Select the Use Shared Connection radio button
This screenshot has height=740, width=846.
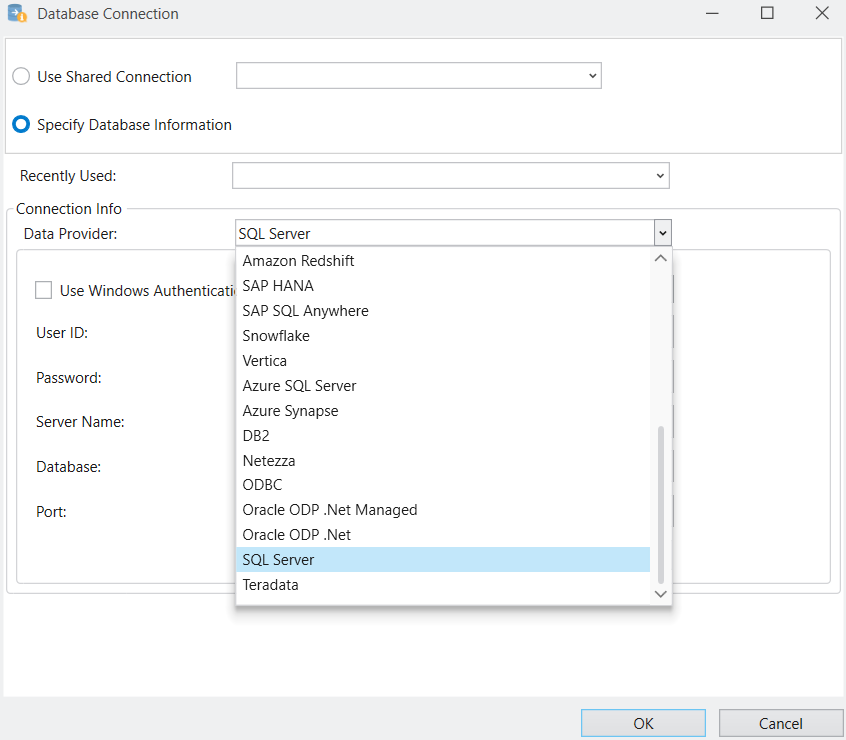pos(21,77)
